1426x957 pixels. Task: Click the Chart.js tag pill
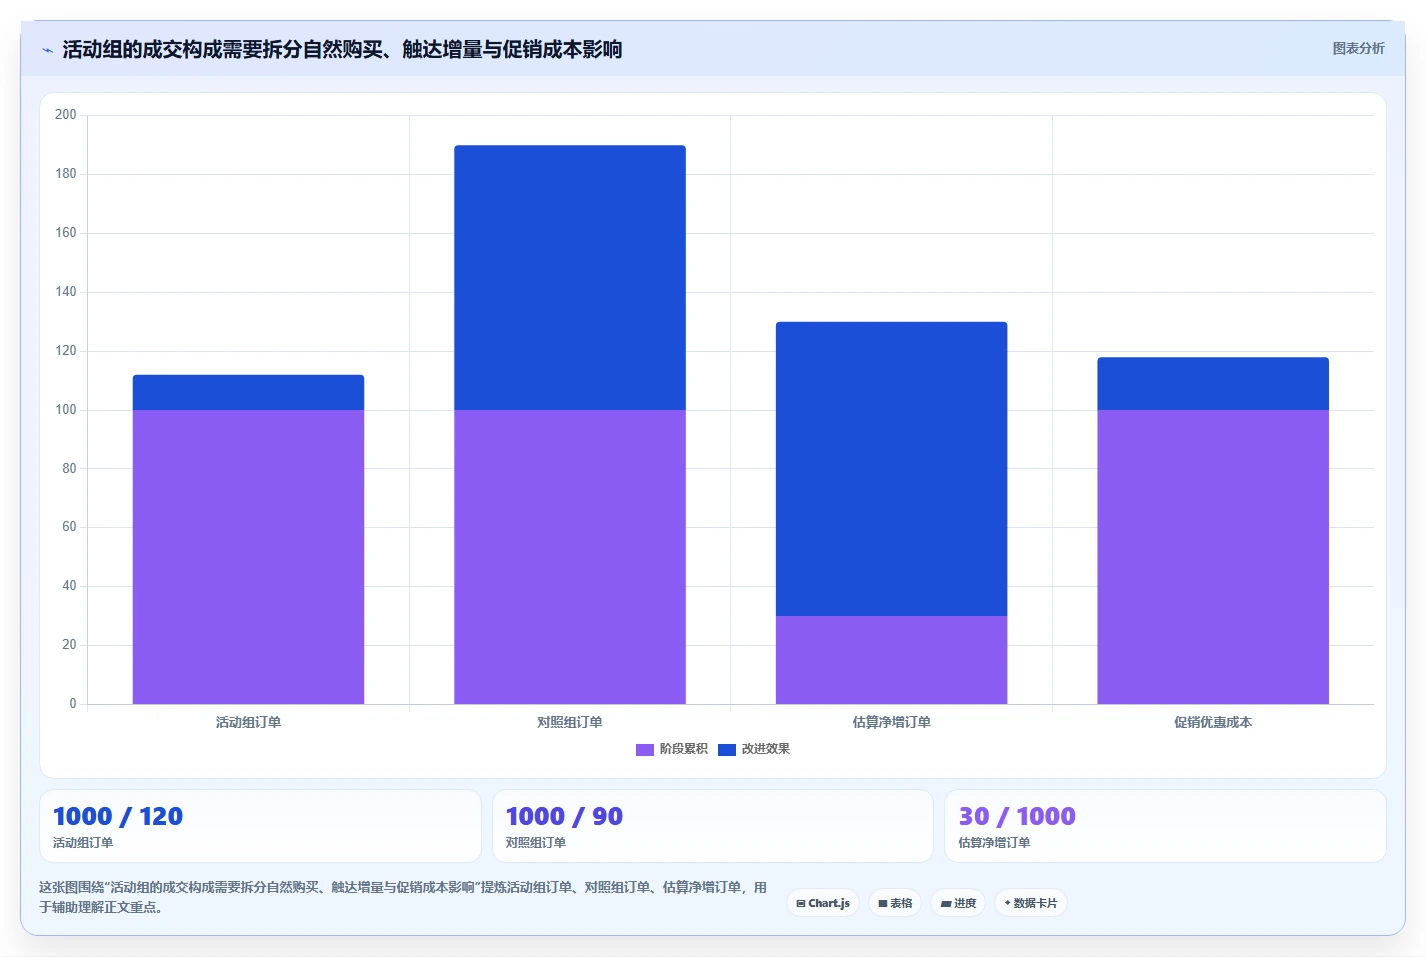[823, 903]
